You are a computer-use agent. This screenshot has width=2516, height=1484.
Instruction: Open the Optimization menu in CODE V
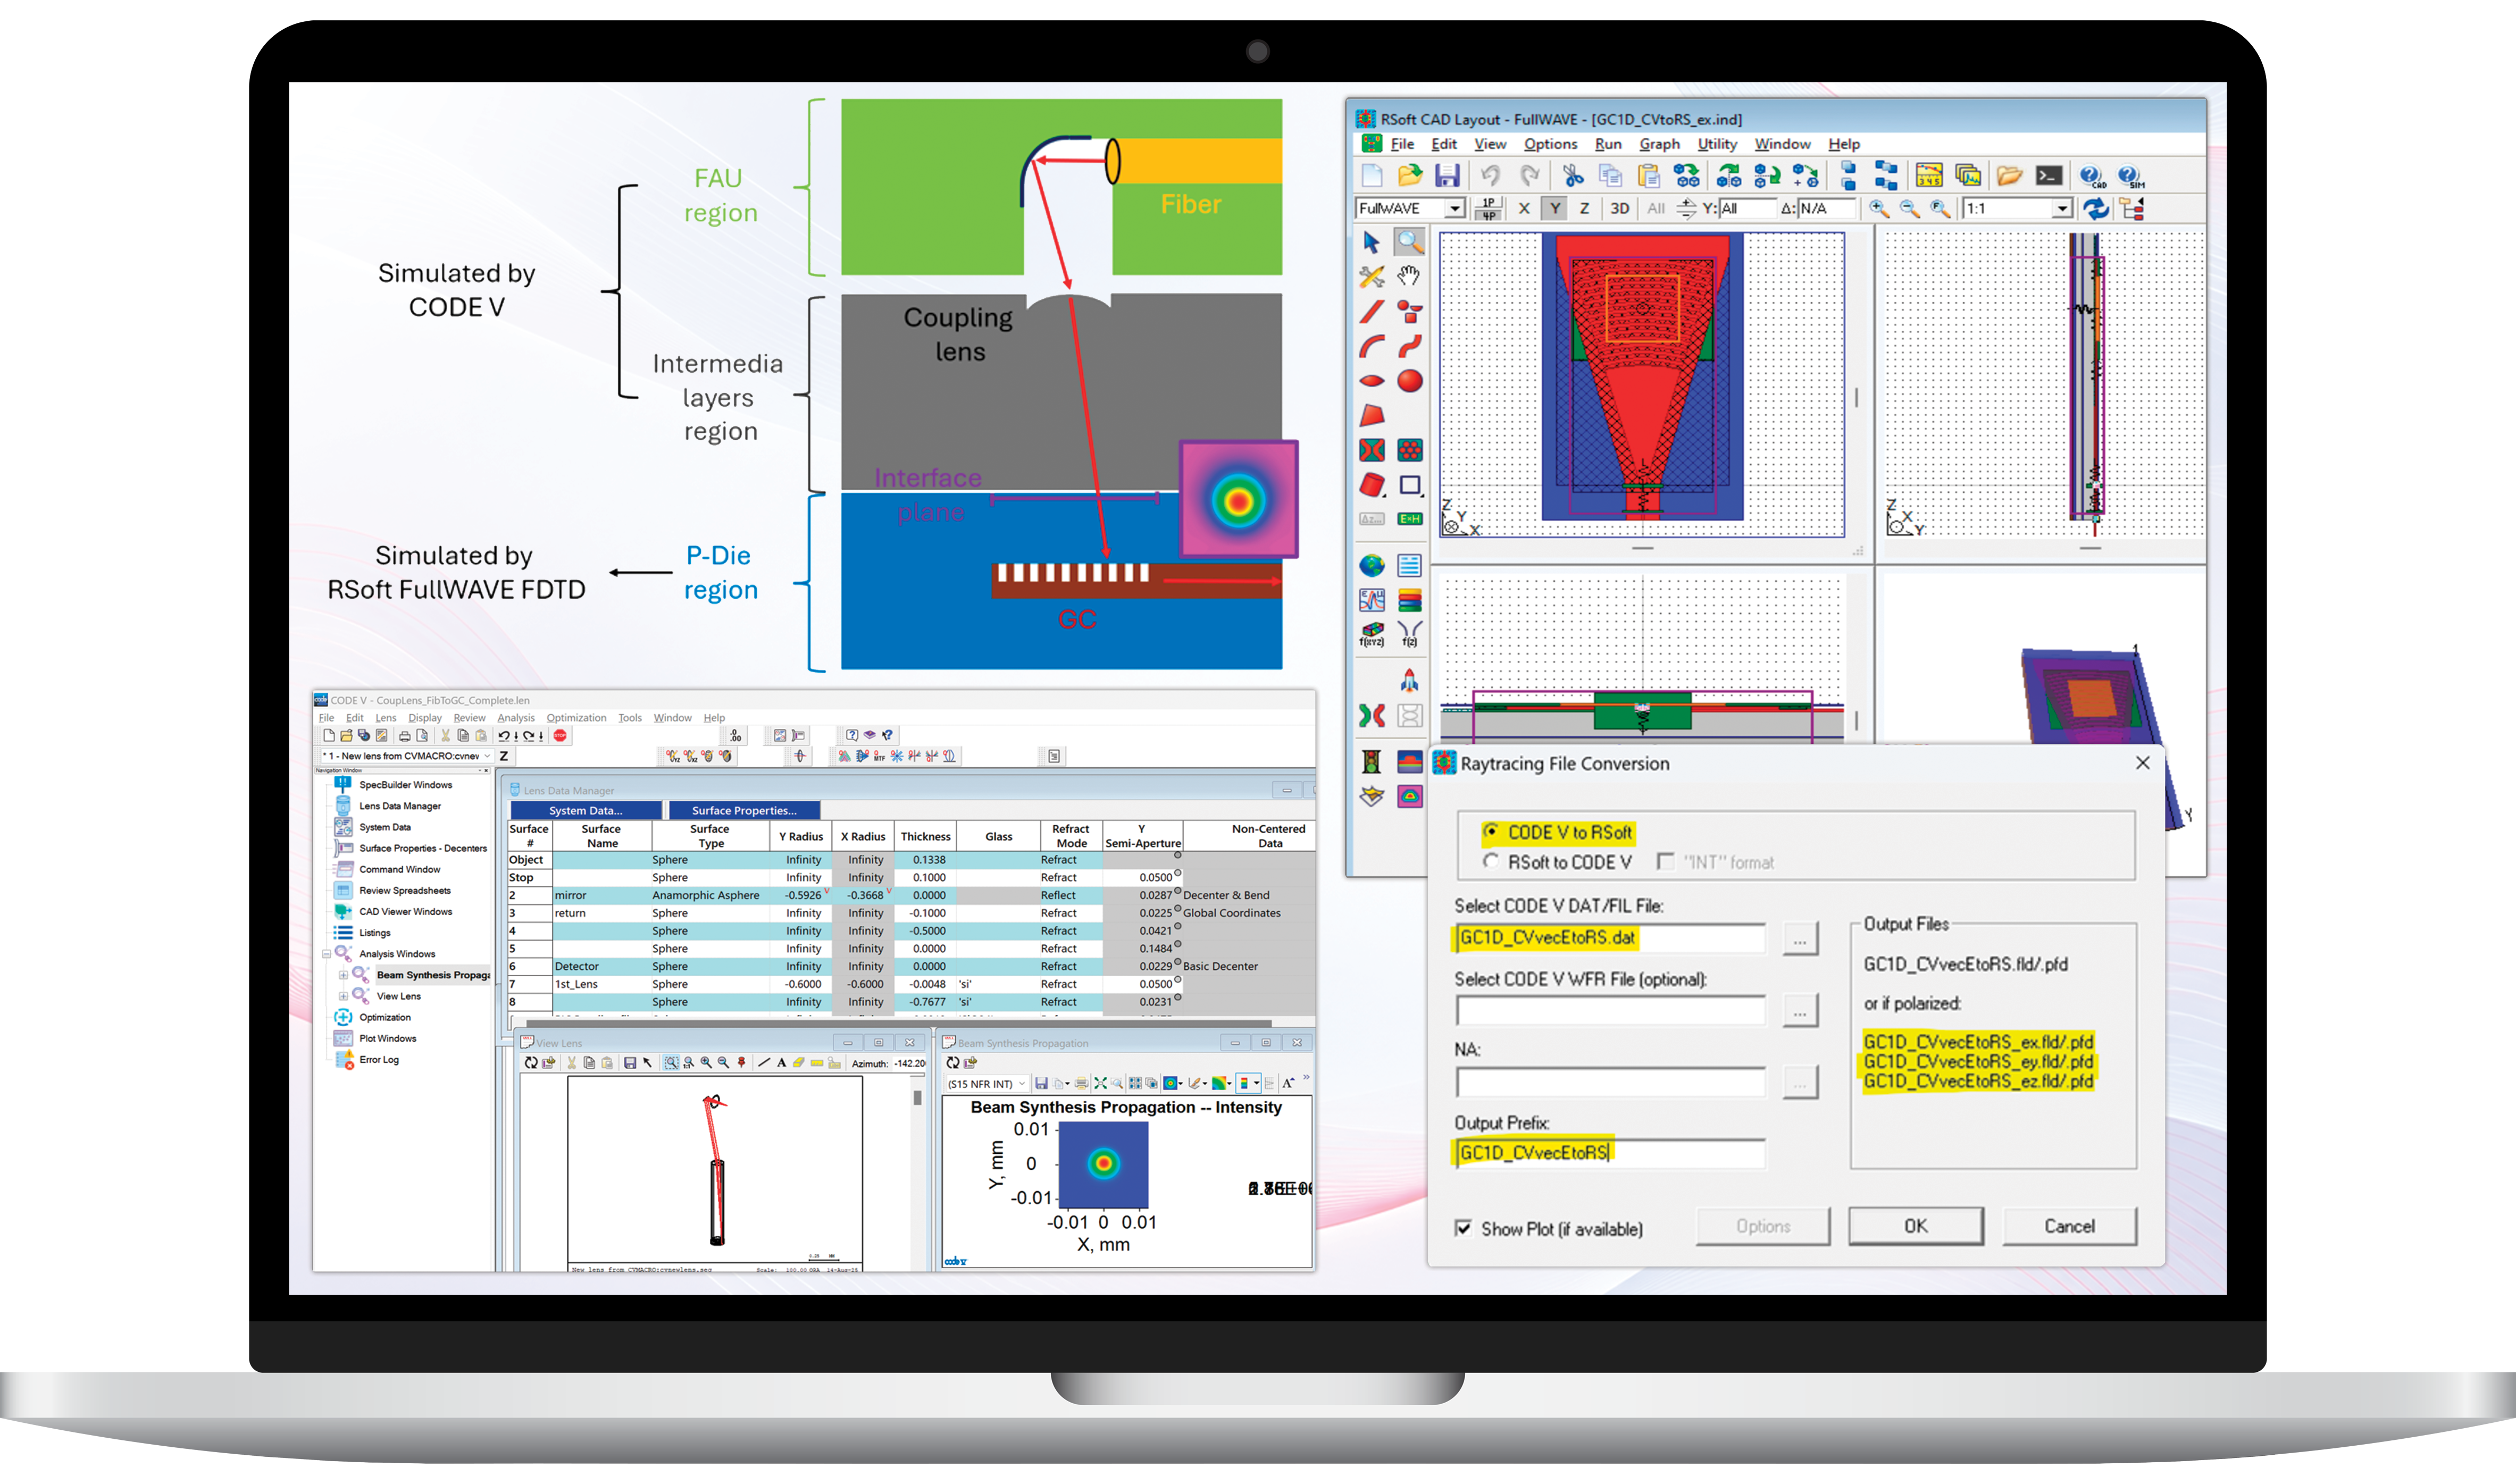(576, 718)
